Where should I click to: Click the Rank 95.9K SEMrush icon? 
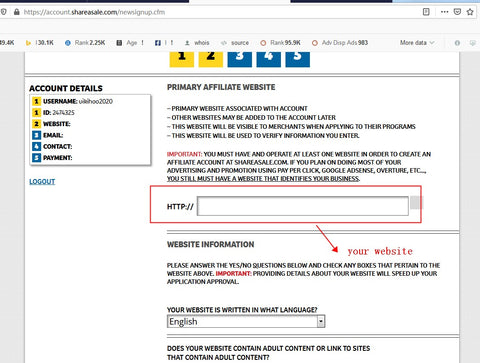pos(263,43)
